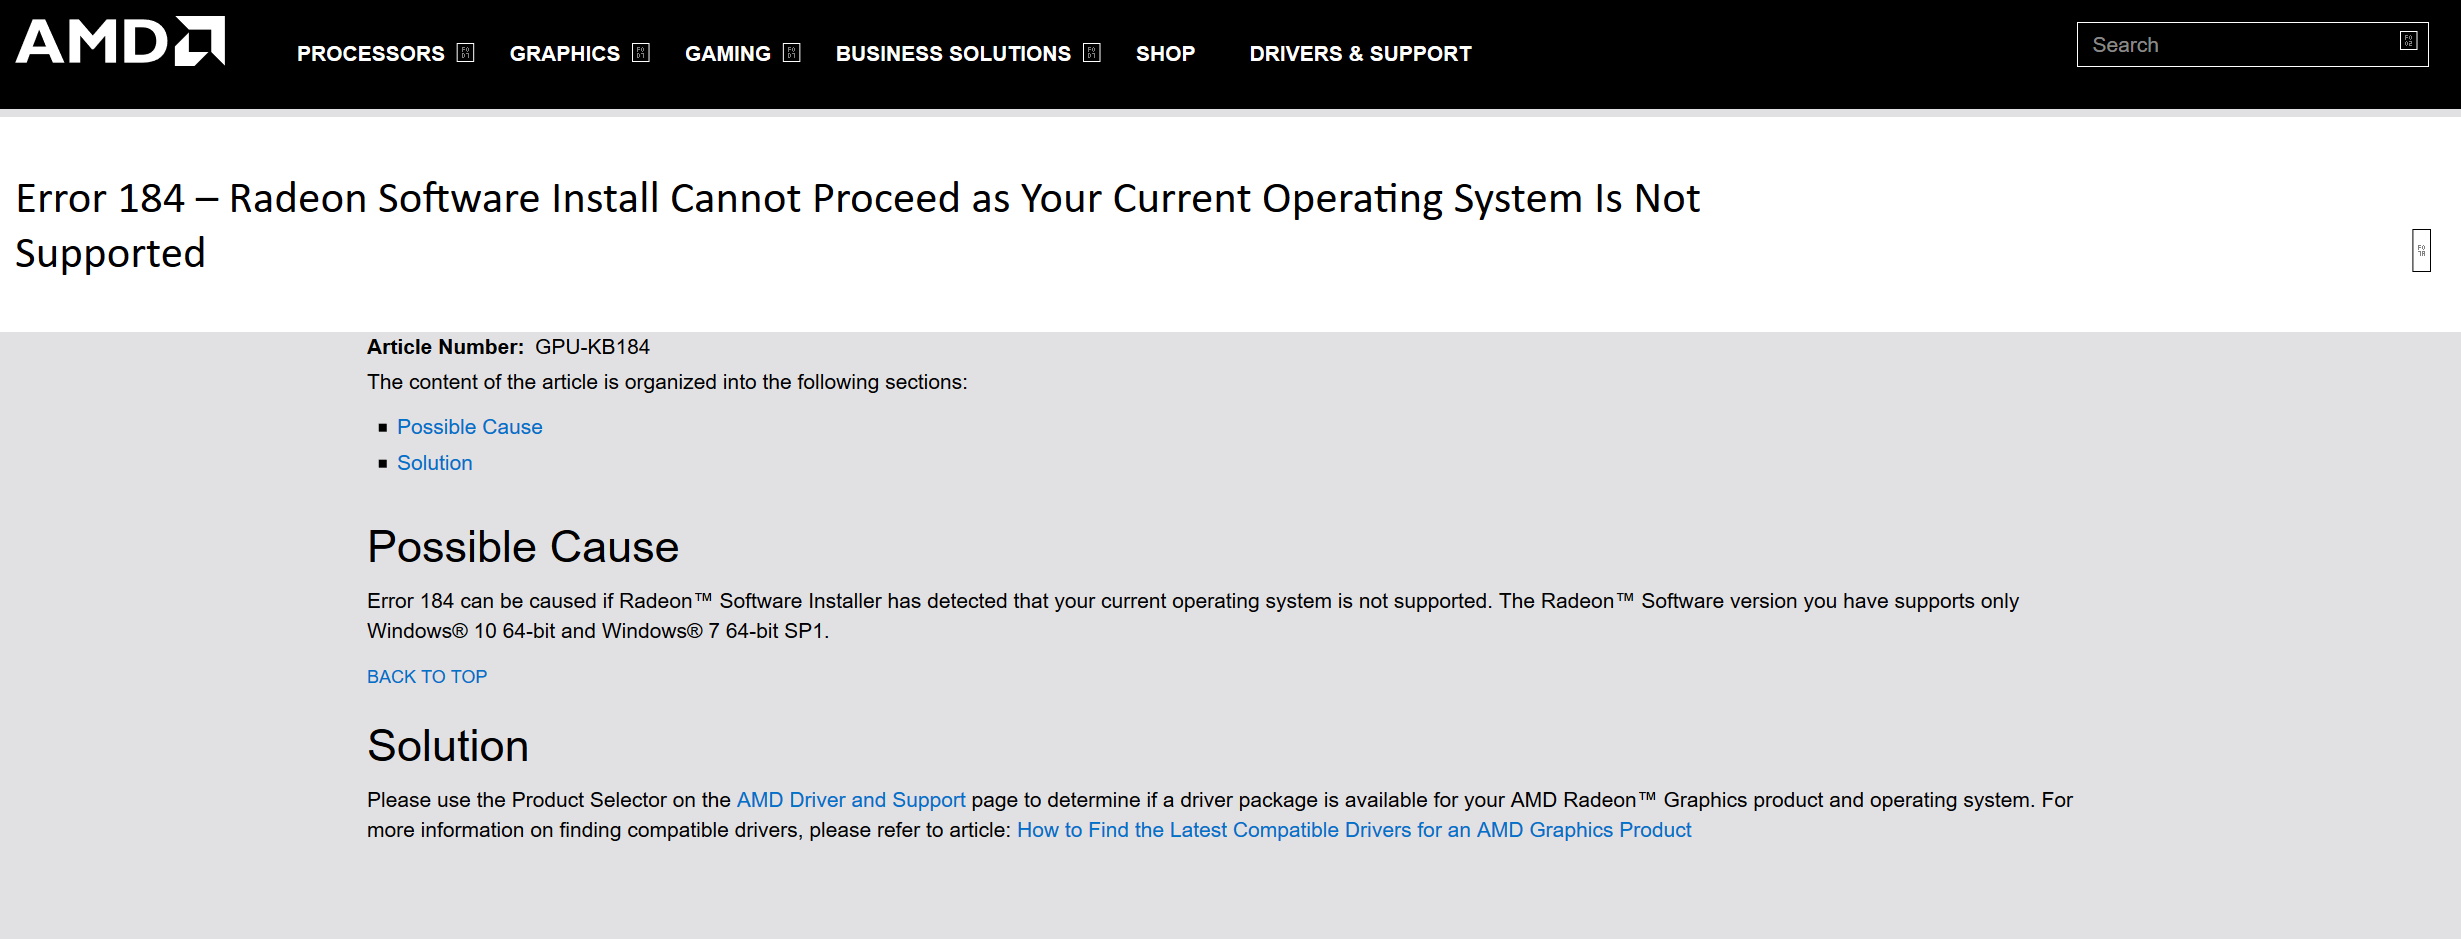
Task: Click the AMD logo
Action: pyautogui.click(x=120, y=41)
